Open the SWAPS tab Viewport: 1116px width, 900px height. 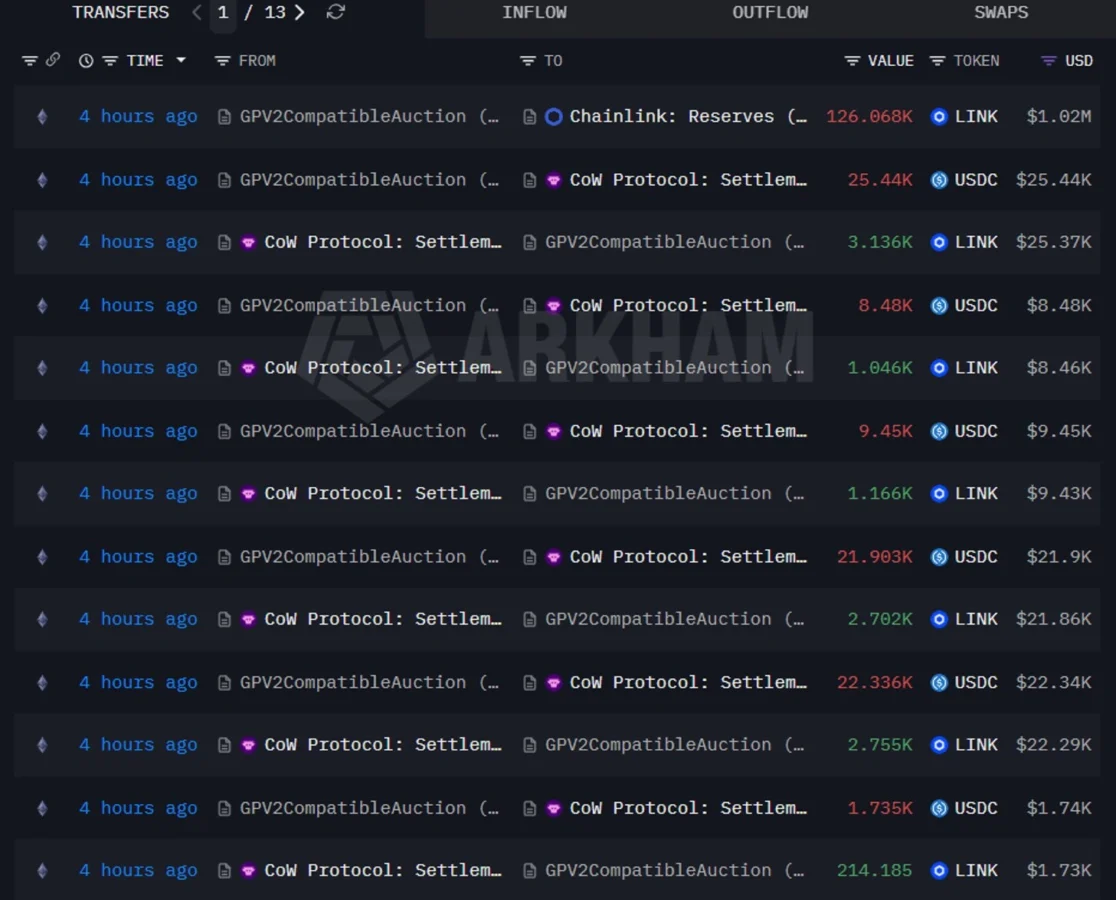(1001, 12)
